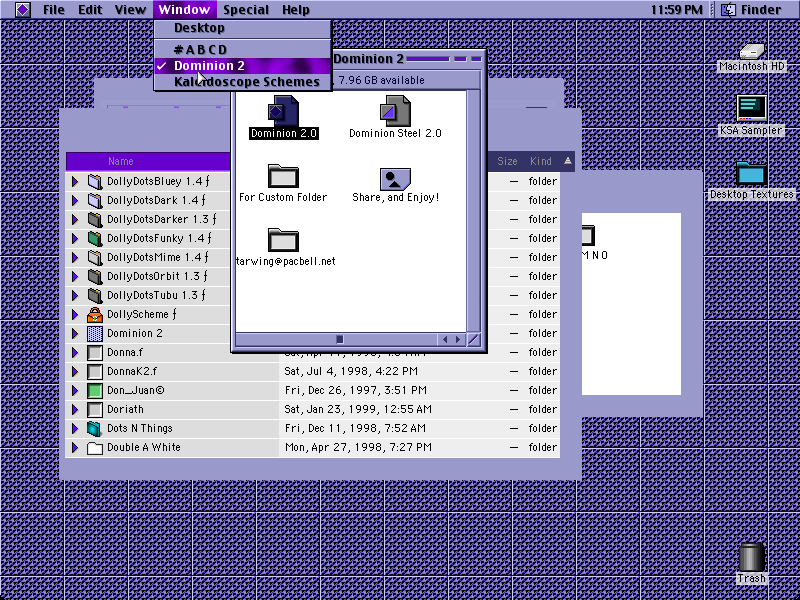This screenshot has width=800, height=600.
Task: Select the Dominion Steel 2.0 file icon
Action: pos(395,111)
